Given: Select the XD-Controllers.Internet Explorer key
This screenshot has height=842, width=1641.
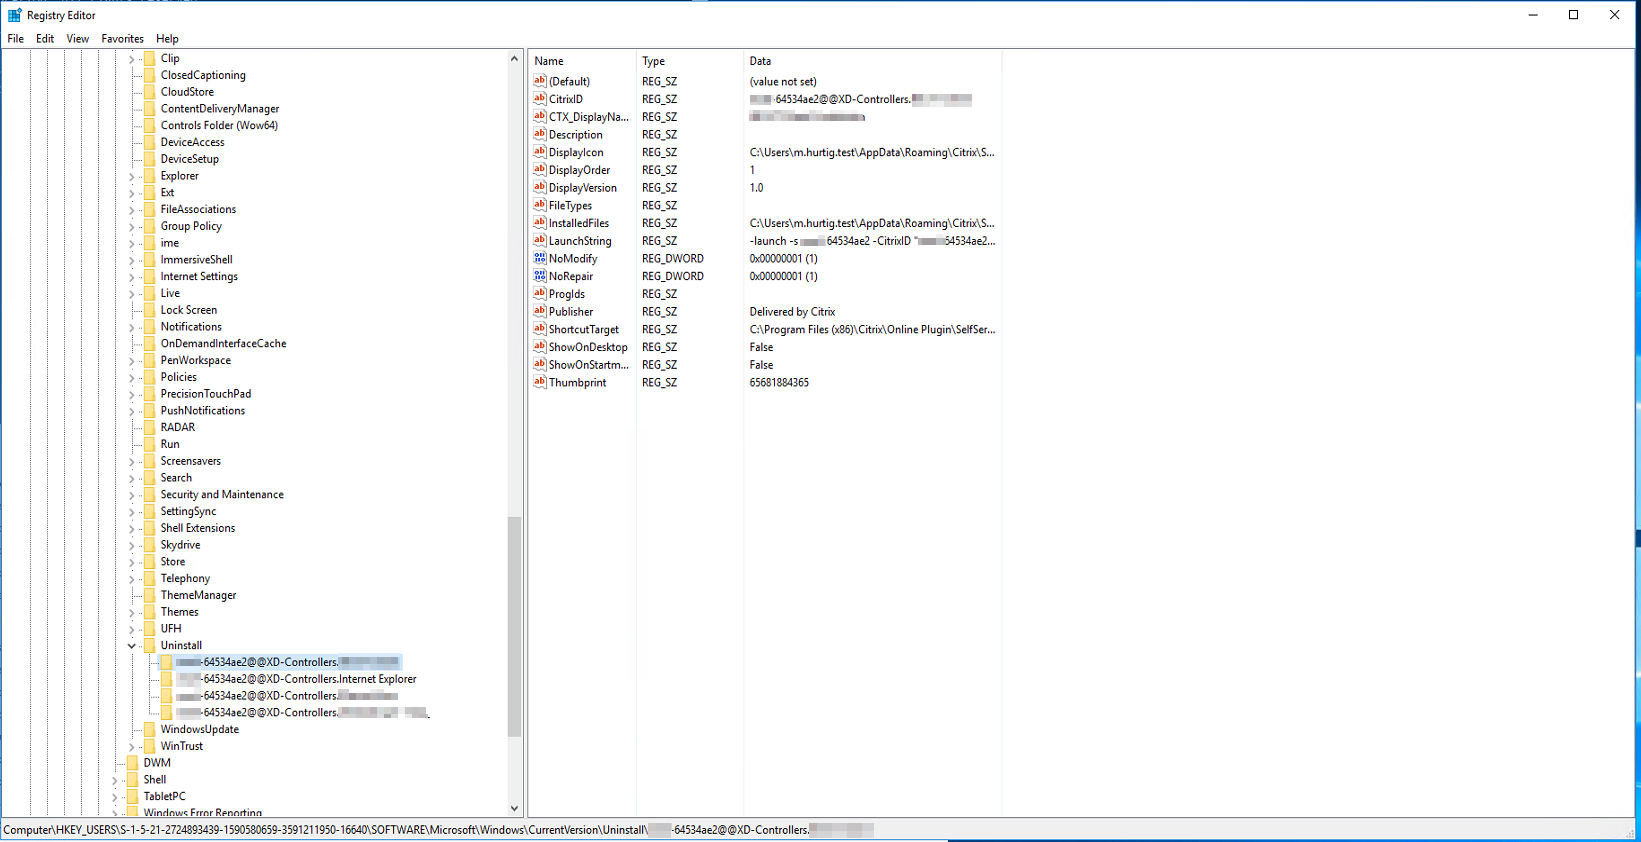Looking at the screenshot, I should pyautogui.click(x=309, y=679).
